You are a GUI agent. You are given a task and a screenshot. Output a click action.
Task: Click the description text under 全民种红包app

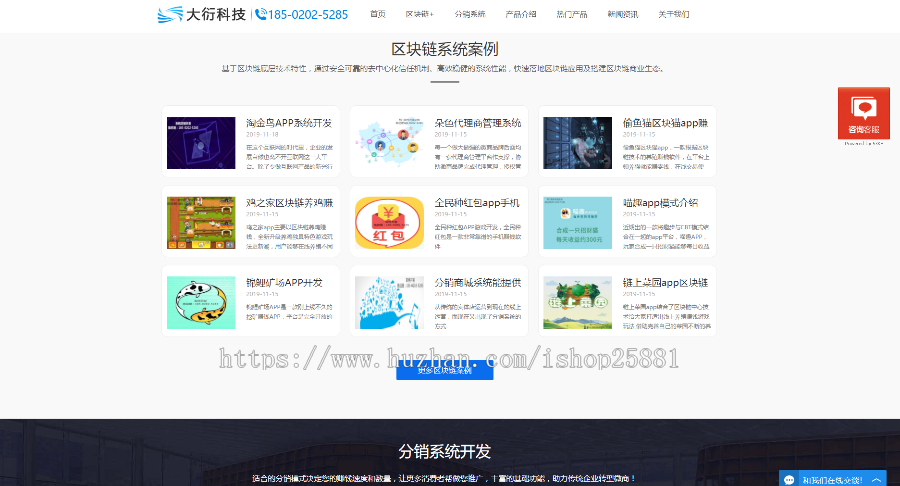point(478,236)
